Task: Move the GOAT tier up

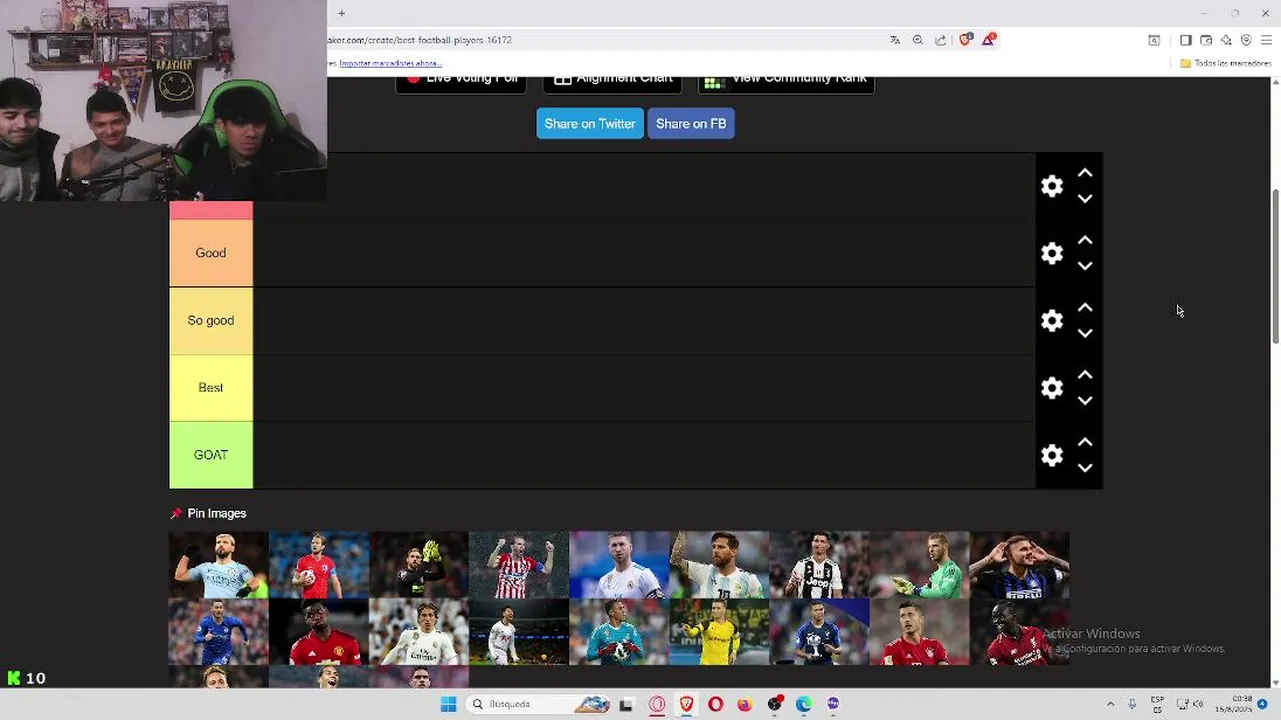Action: click(1085, 442)
